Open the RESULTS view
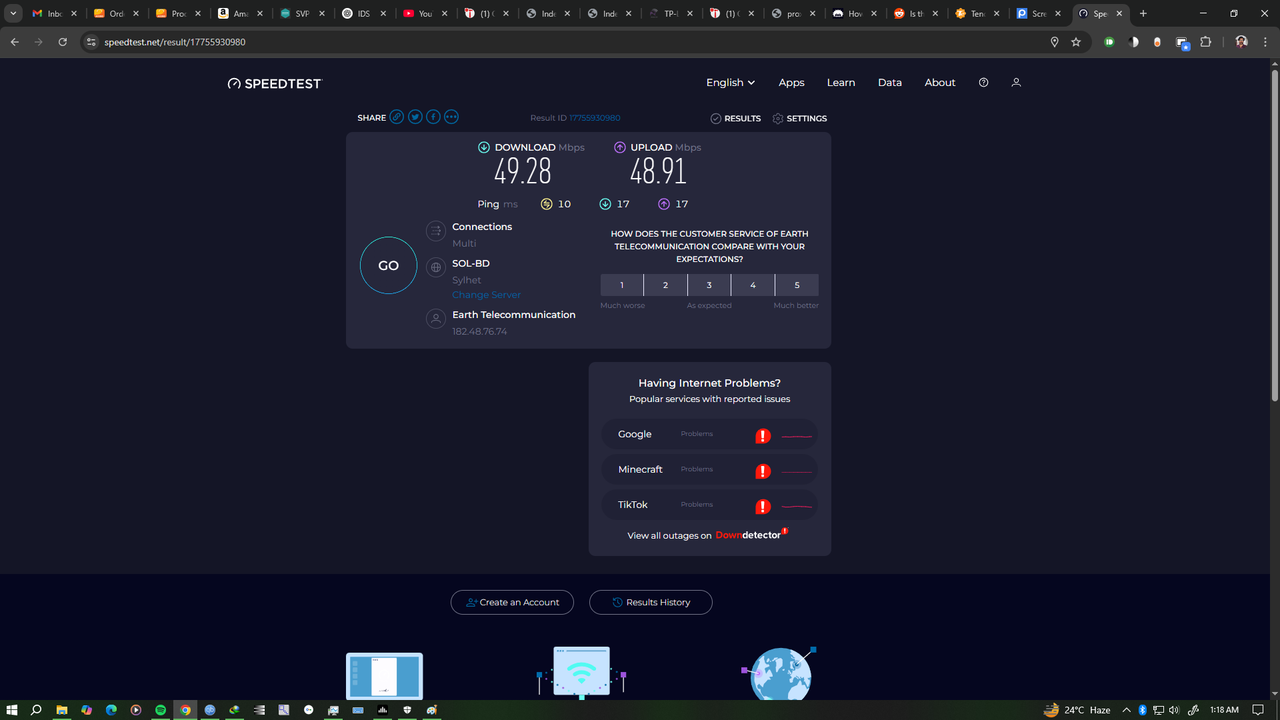Screen dimensions: 1280x720 [x=736, y=118]
